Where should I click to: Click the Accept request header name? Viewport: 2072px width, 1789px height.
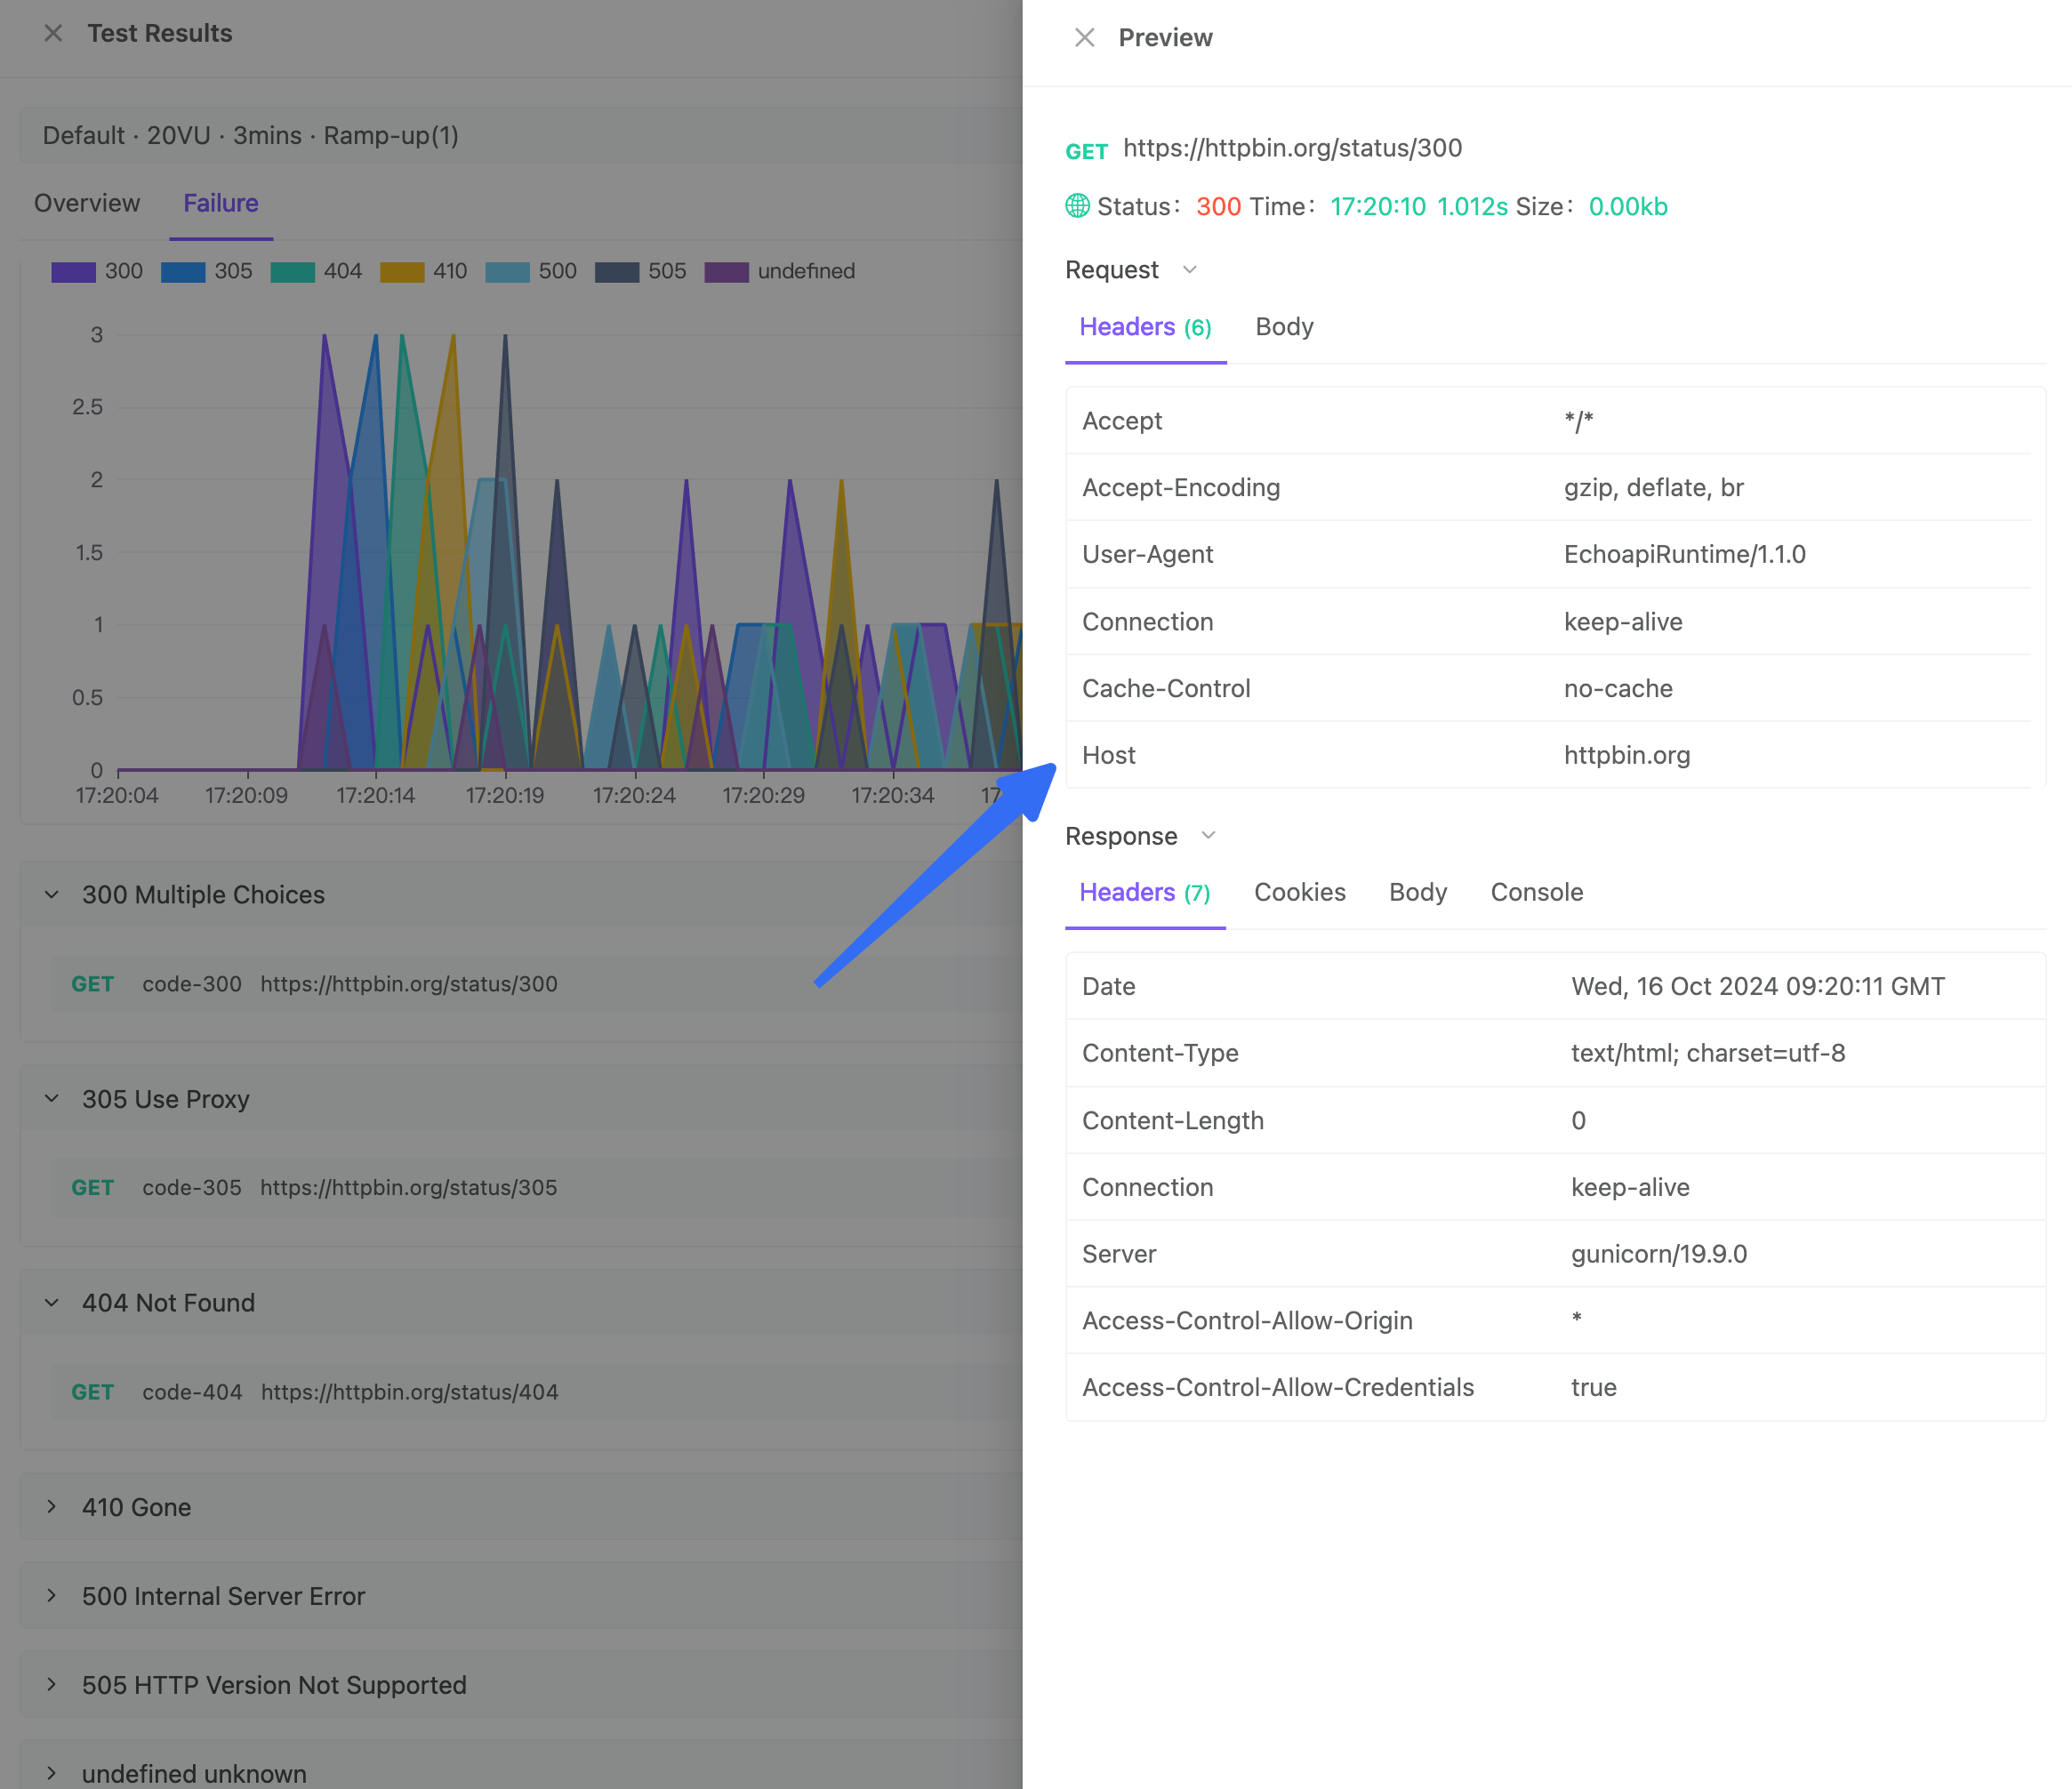(x=1122, y=421)
